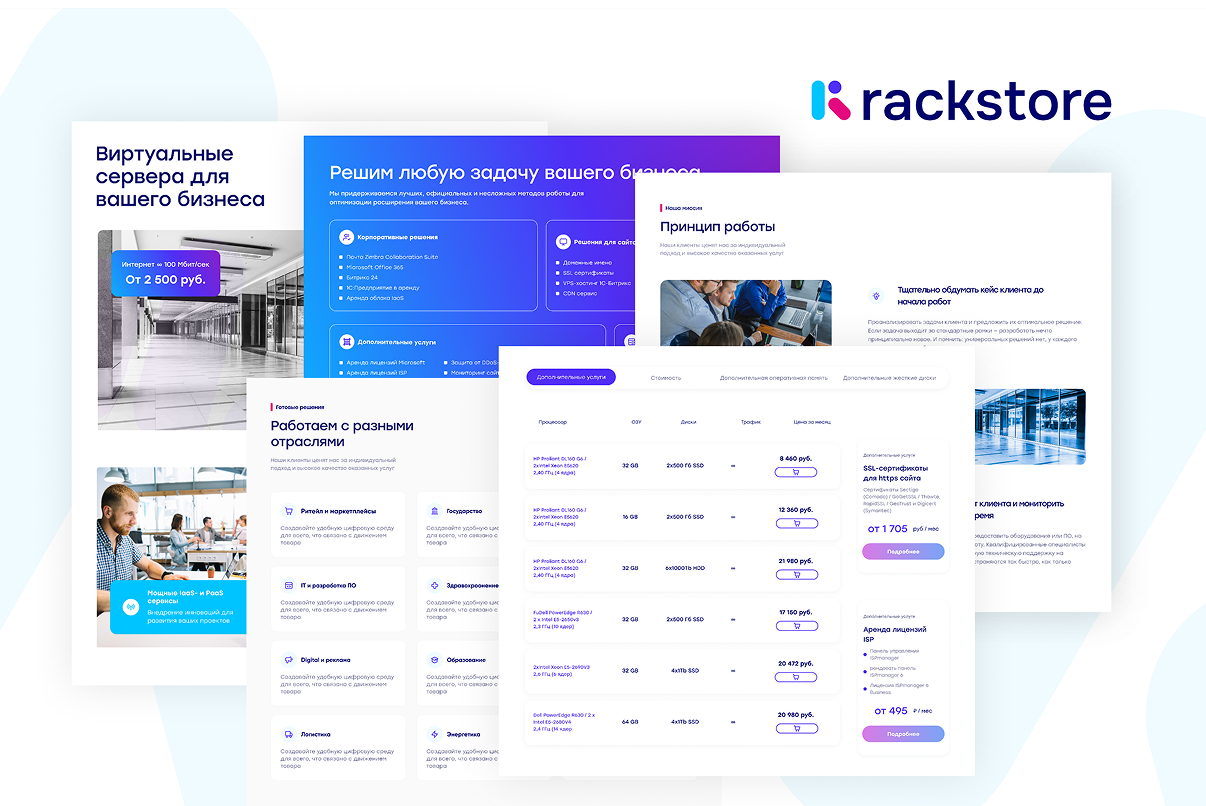Switch to the Стоимость tab
Viewport: 1206px width, 806px height.
(x=665, y=378)
